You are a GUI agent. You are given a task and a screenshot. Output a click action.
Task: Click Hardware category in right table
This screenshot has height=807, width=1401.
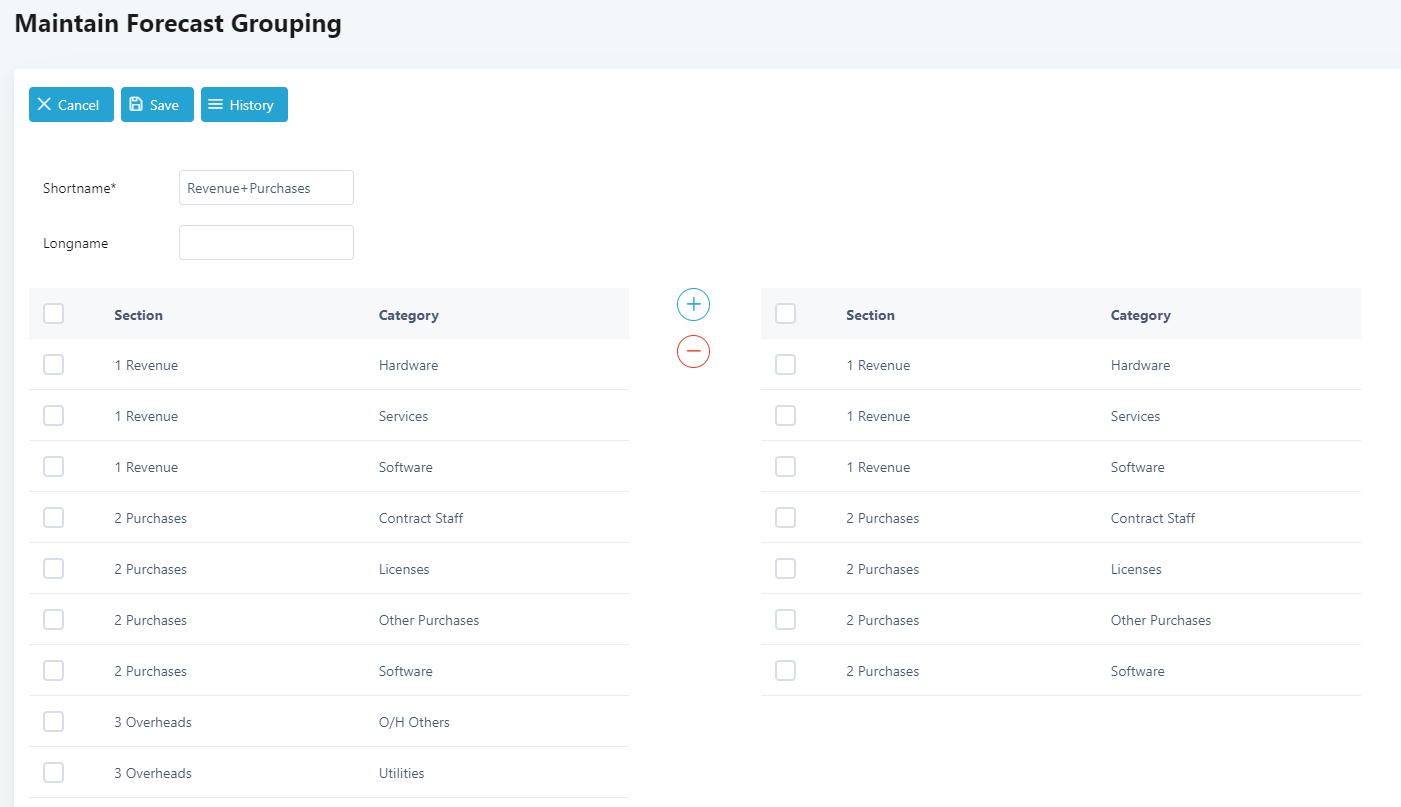click(1140, 365)
